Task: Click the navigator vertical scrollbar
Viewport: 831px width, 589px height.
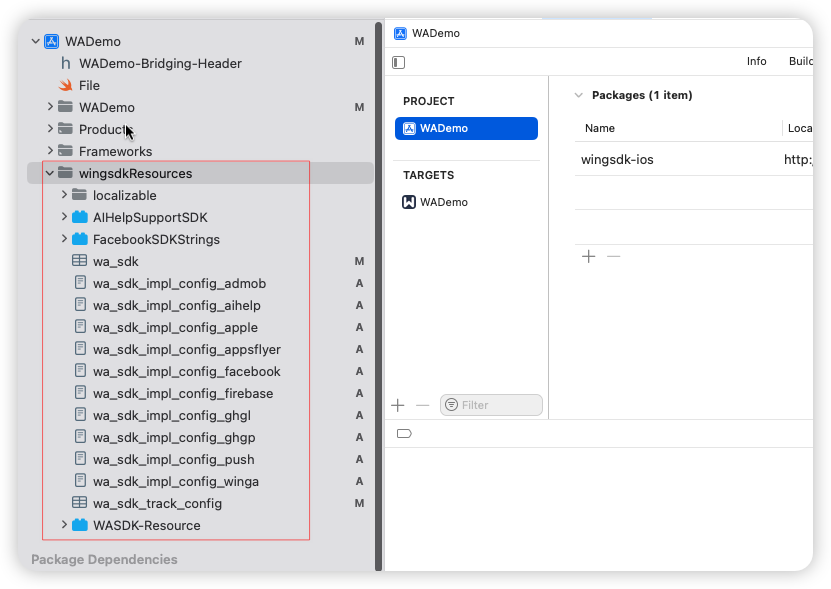Action: point(378,297)
